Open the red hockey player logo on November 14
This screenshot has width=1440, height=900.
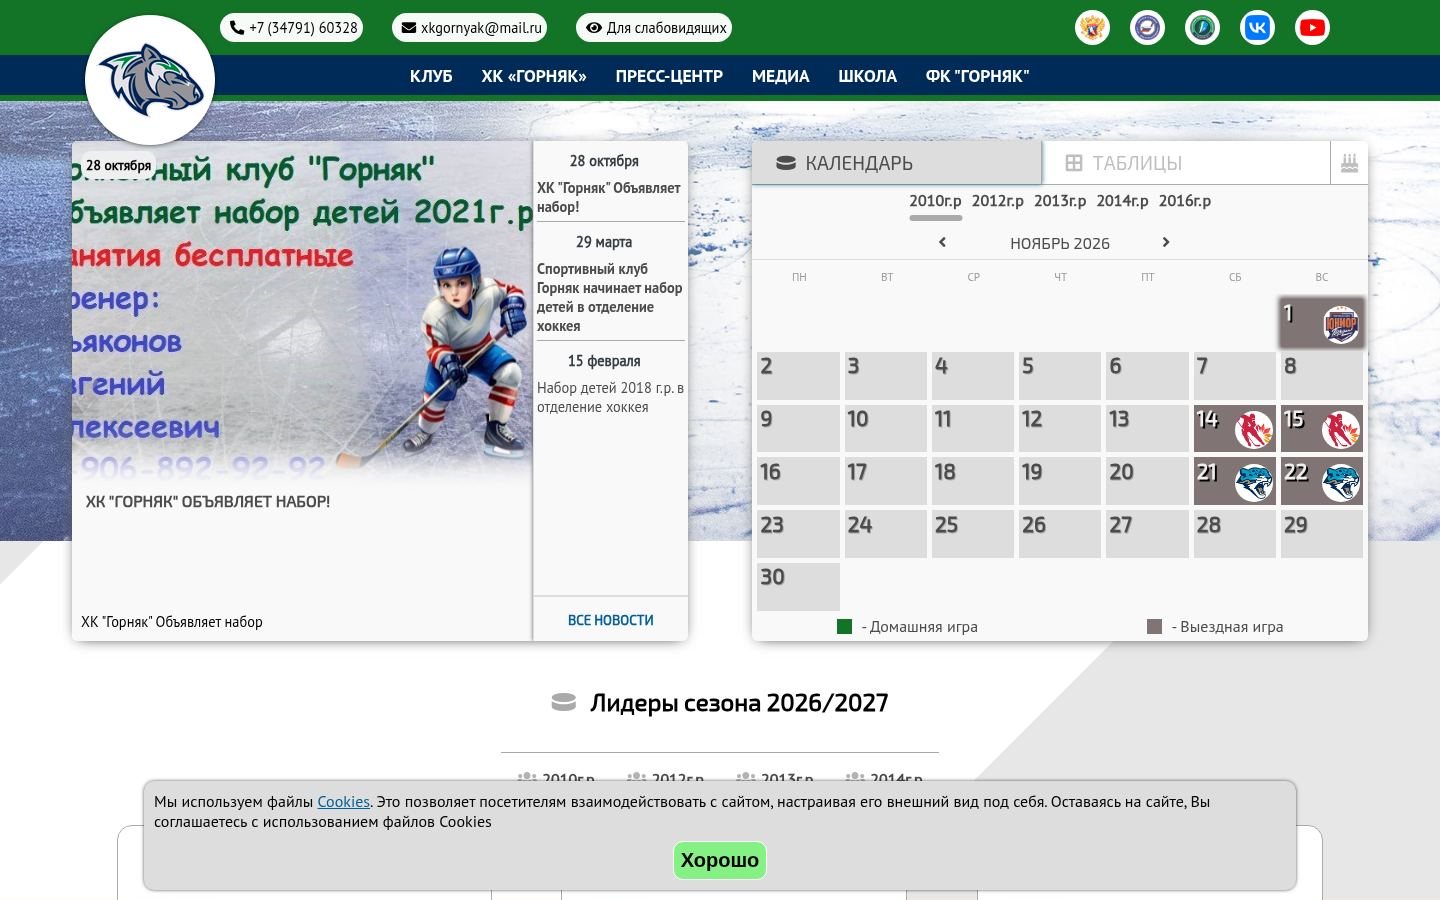pos(1253,430)
